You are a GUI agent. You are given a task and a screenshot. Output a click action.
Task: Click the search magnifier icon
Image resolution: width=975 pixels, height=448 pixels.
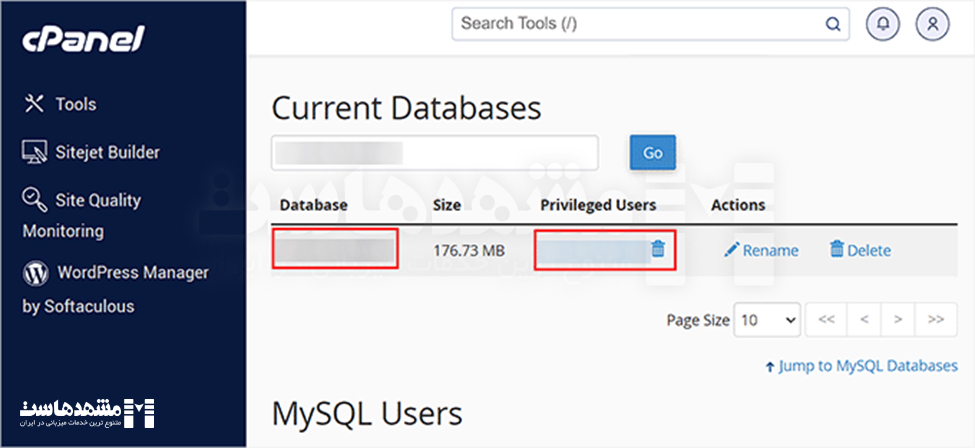tap(832, 24)
